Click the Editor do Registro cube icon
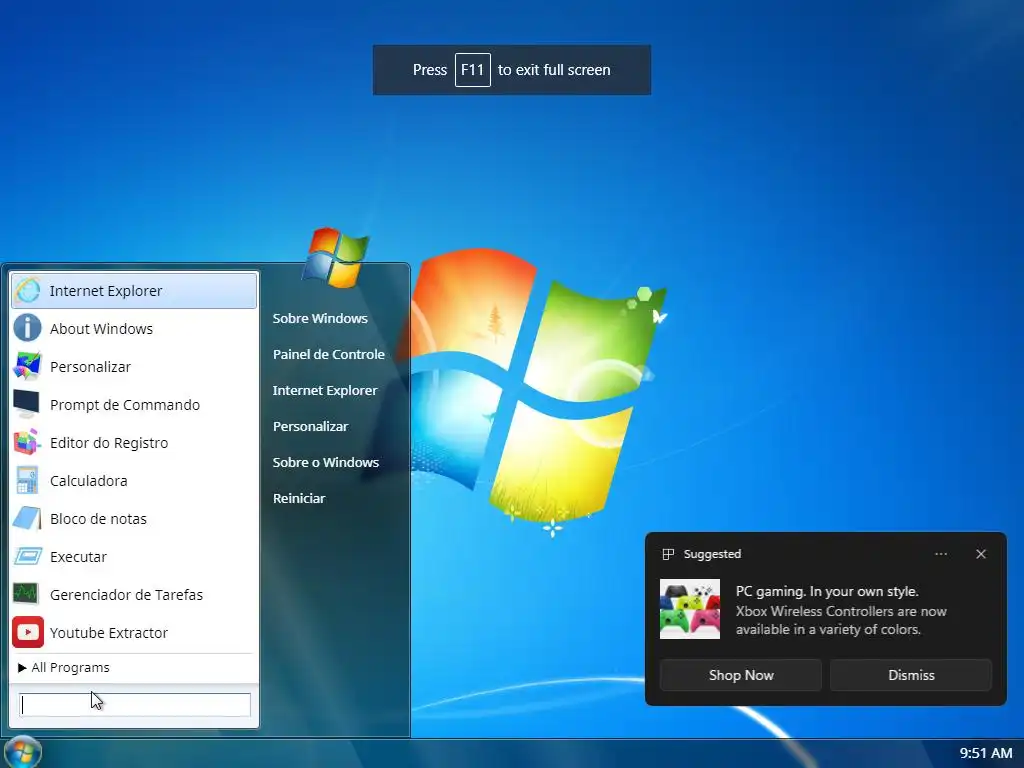This screenshot has height=768, width=1024. (x=27, y=442)
